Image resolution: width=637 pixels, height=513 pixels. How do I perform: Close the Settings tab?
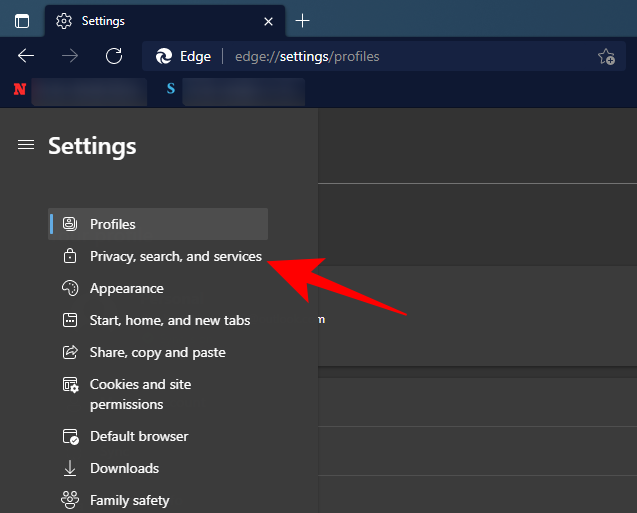pos(267,21)
